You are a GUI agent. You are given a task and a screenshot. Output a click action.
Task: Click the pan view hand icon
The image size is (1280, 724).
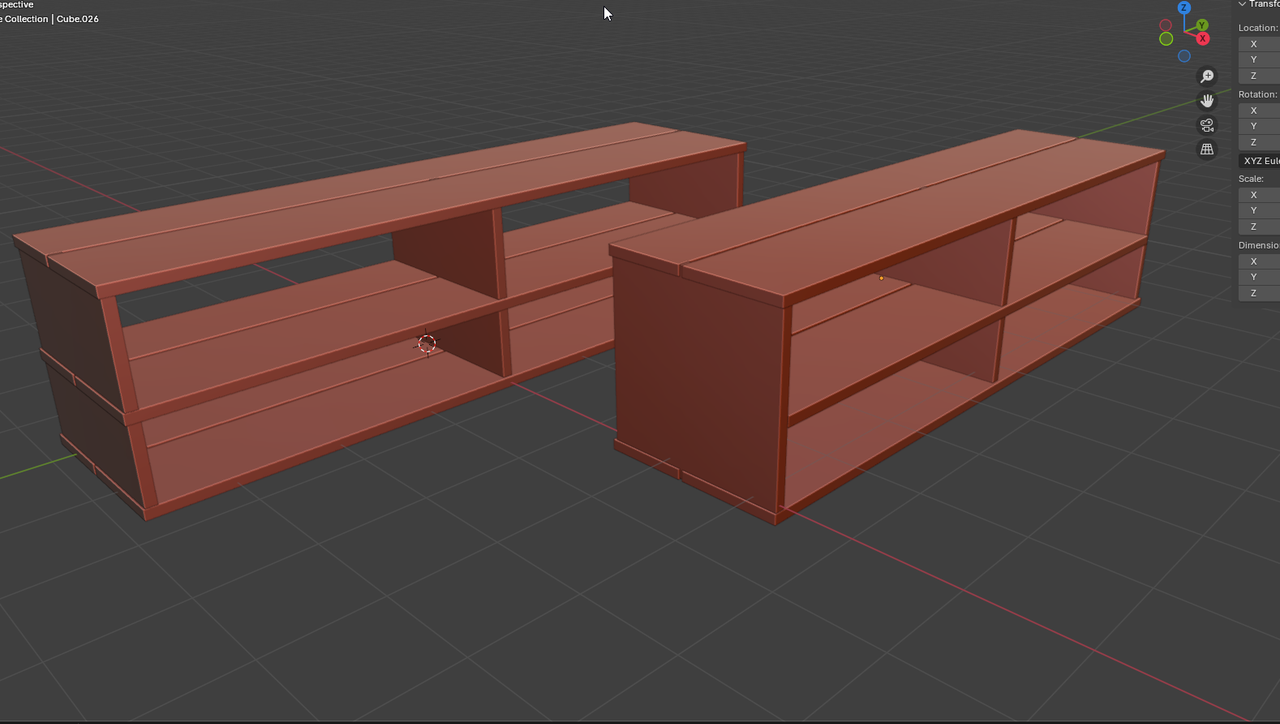1207,101
